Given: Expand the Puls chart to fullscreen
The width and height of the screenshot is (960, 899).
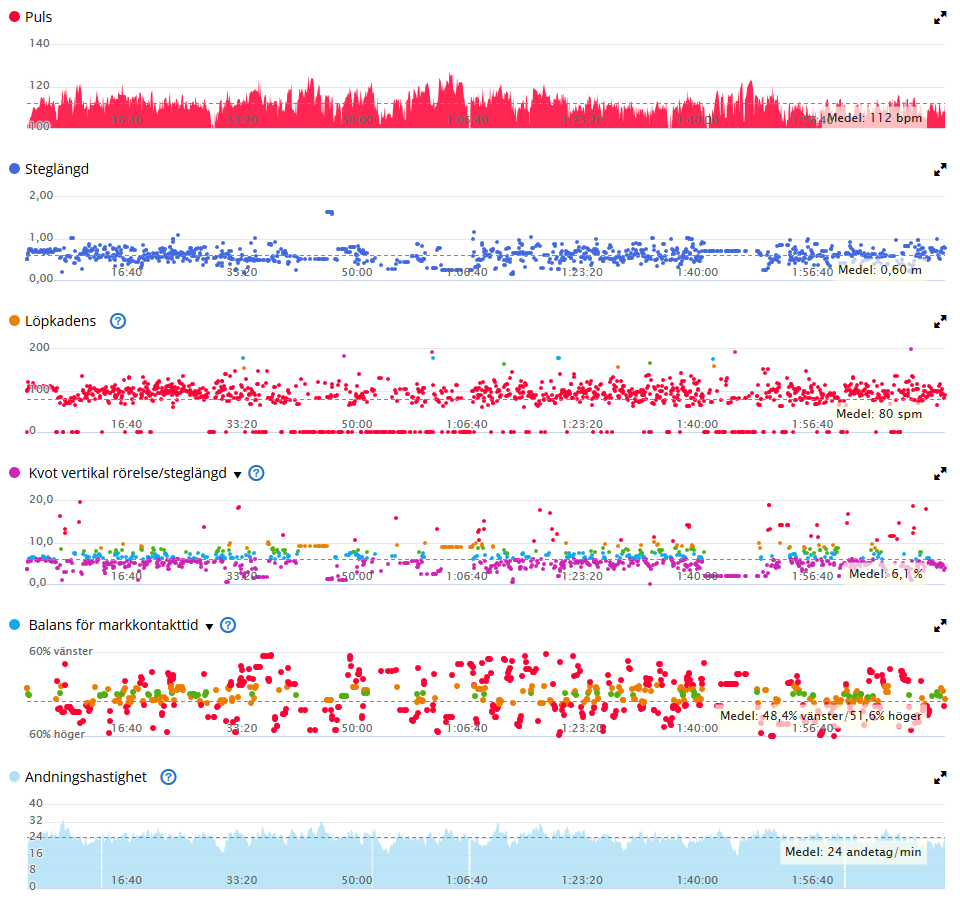Looking at the screenshot, I should pyautogui.click(x=940, y=18).
